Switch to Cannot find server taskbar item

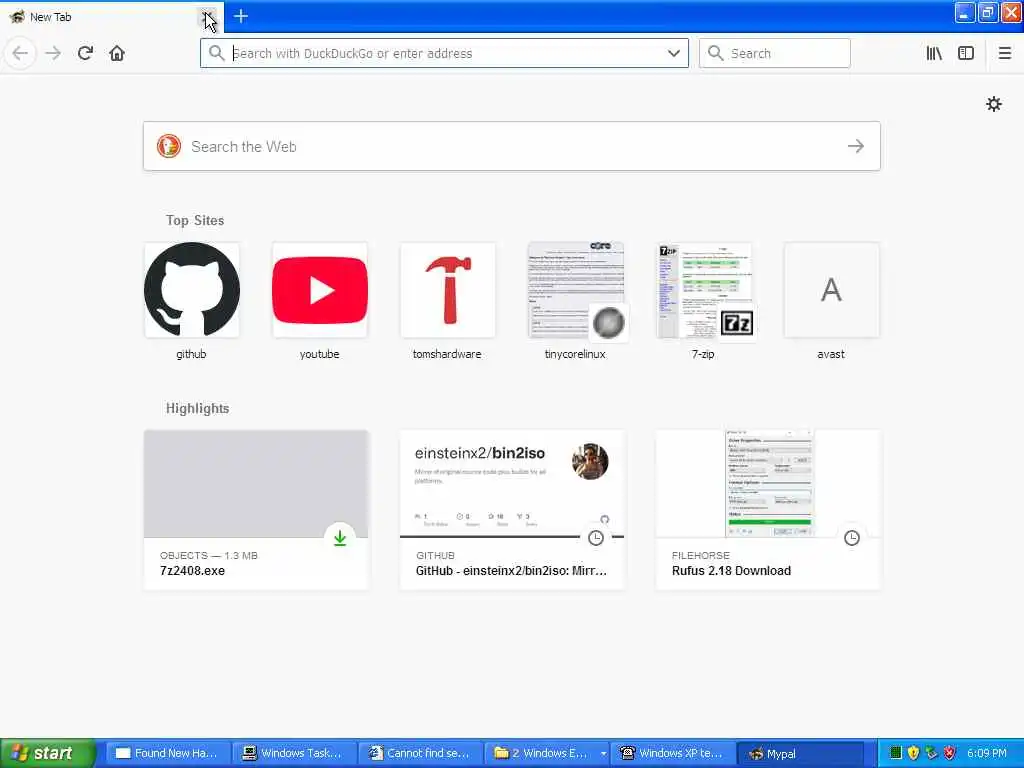(419, 753)
